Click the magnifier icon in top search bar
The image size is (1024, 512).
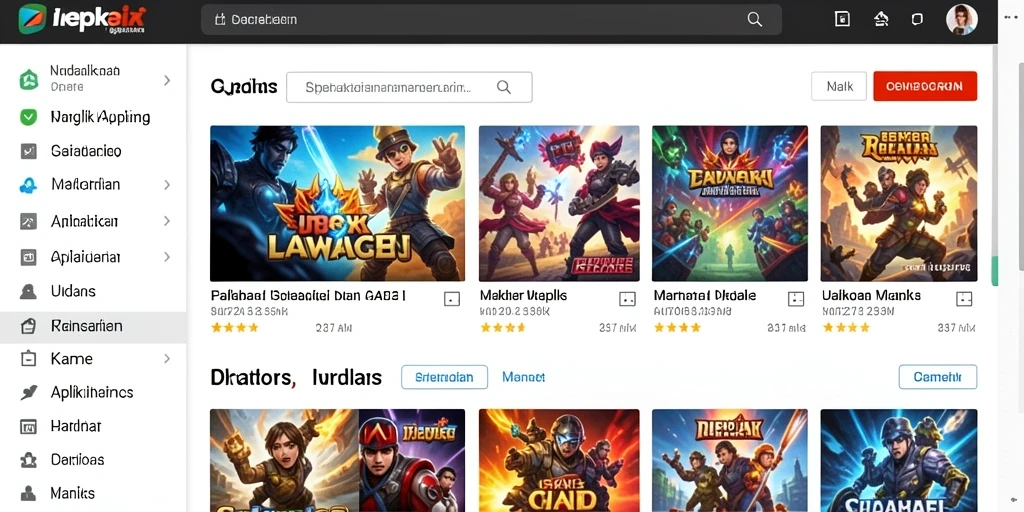(754, 20)
